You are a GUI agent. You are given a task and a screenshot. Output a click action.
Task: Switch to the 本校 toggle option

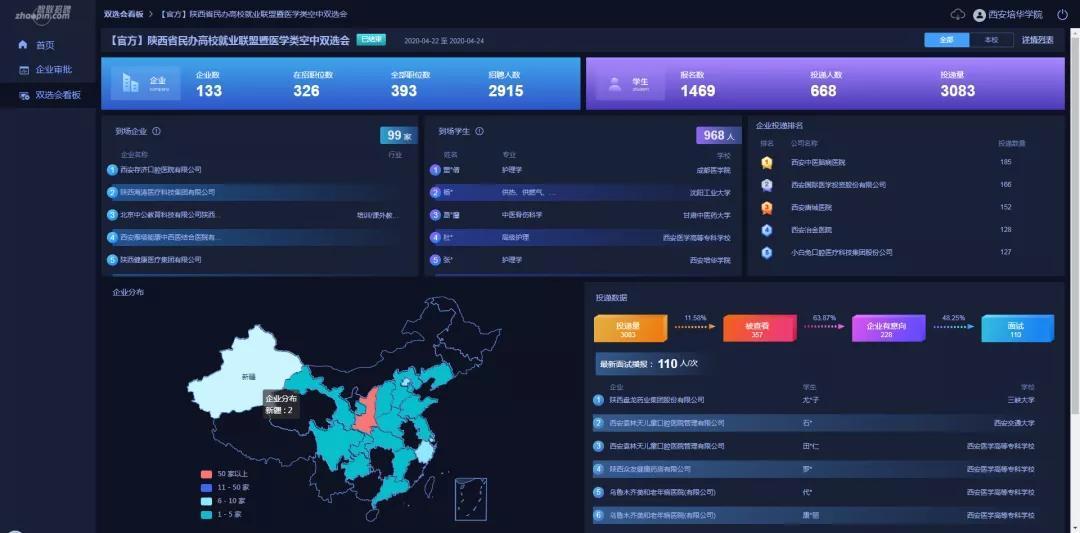tap(991, 40)
